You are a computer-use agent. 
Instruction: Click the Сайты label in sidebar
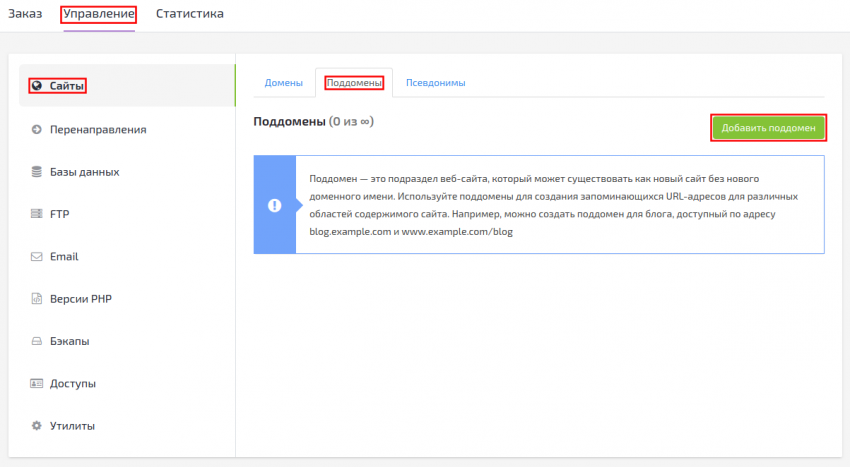click(67, 86)
